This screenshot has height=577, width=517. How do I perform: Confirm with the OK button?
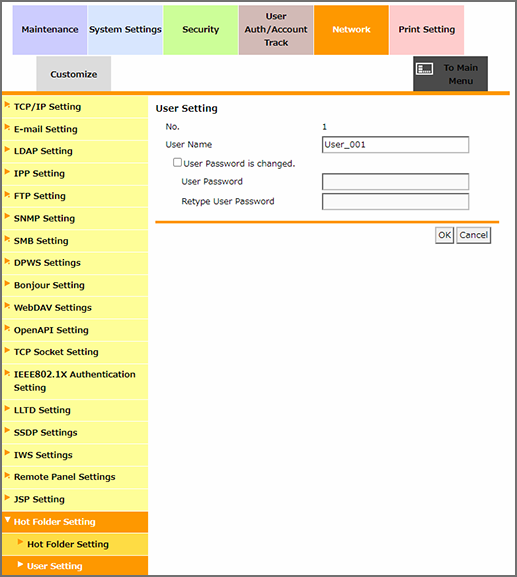point(445,235)
